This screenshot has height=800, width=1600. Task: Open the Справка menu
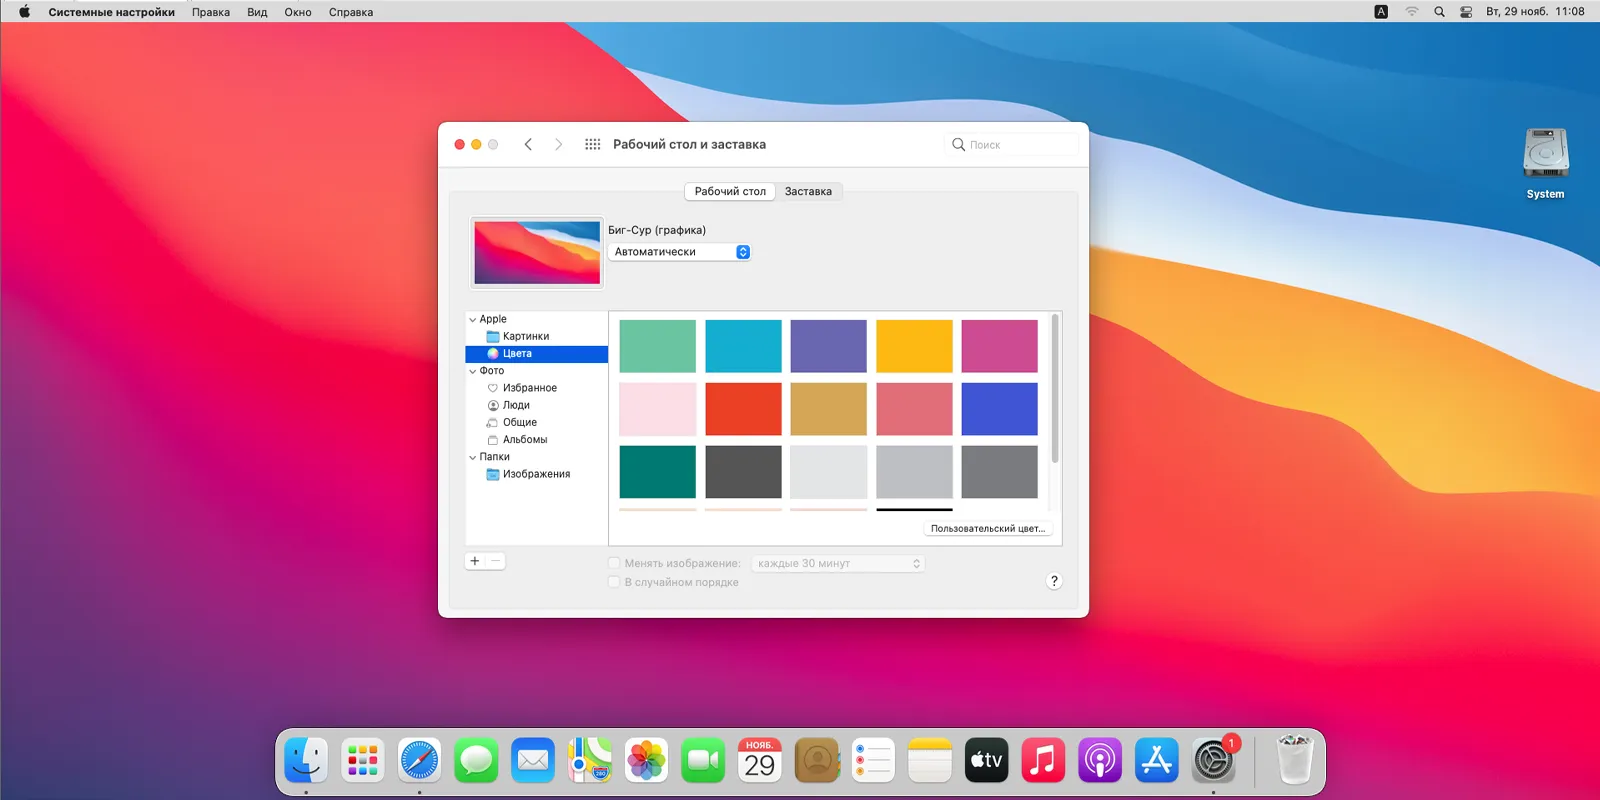(x=351, y=12)
